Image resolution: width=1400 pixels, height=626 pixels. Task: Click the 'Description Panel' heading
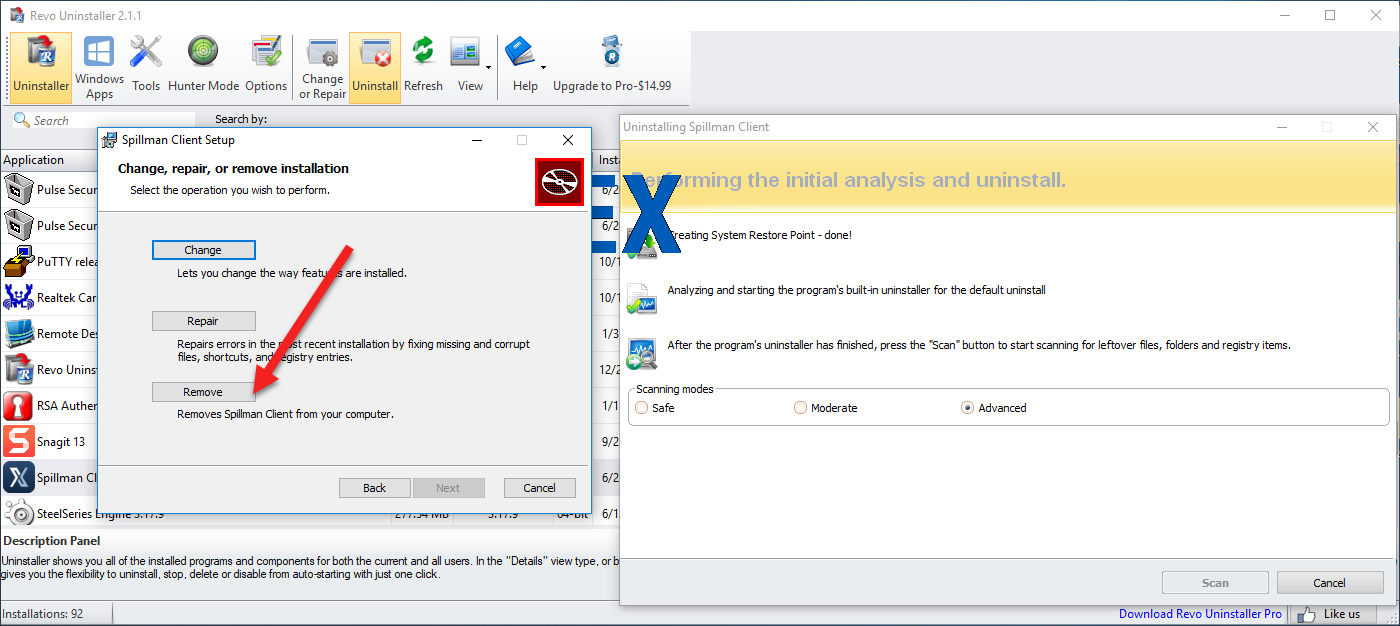(x=52, y=541)
